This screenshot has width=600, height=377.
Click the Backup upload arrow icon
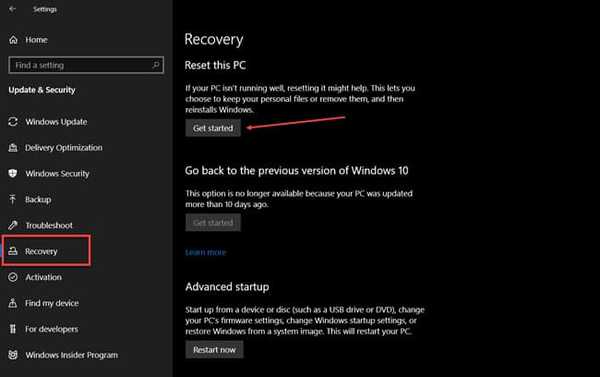click(13, 199)
